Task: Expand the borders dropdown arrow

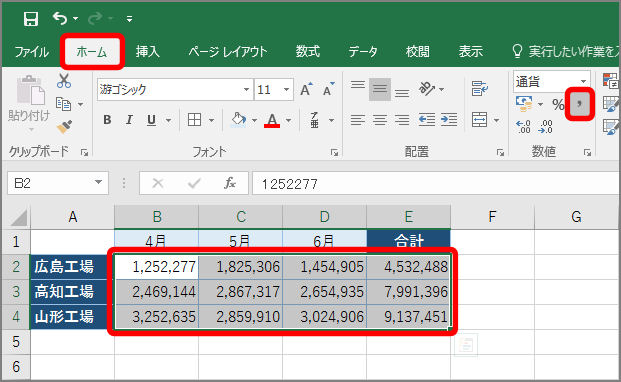Action: [211, 120]
